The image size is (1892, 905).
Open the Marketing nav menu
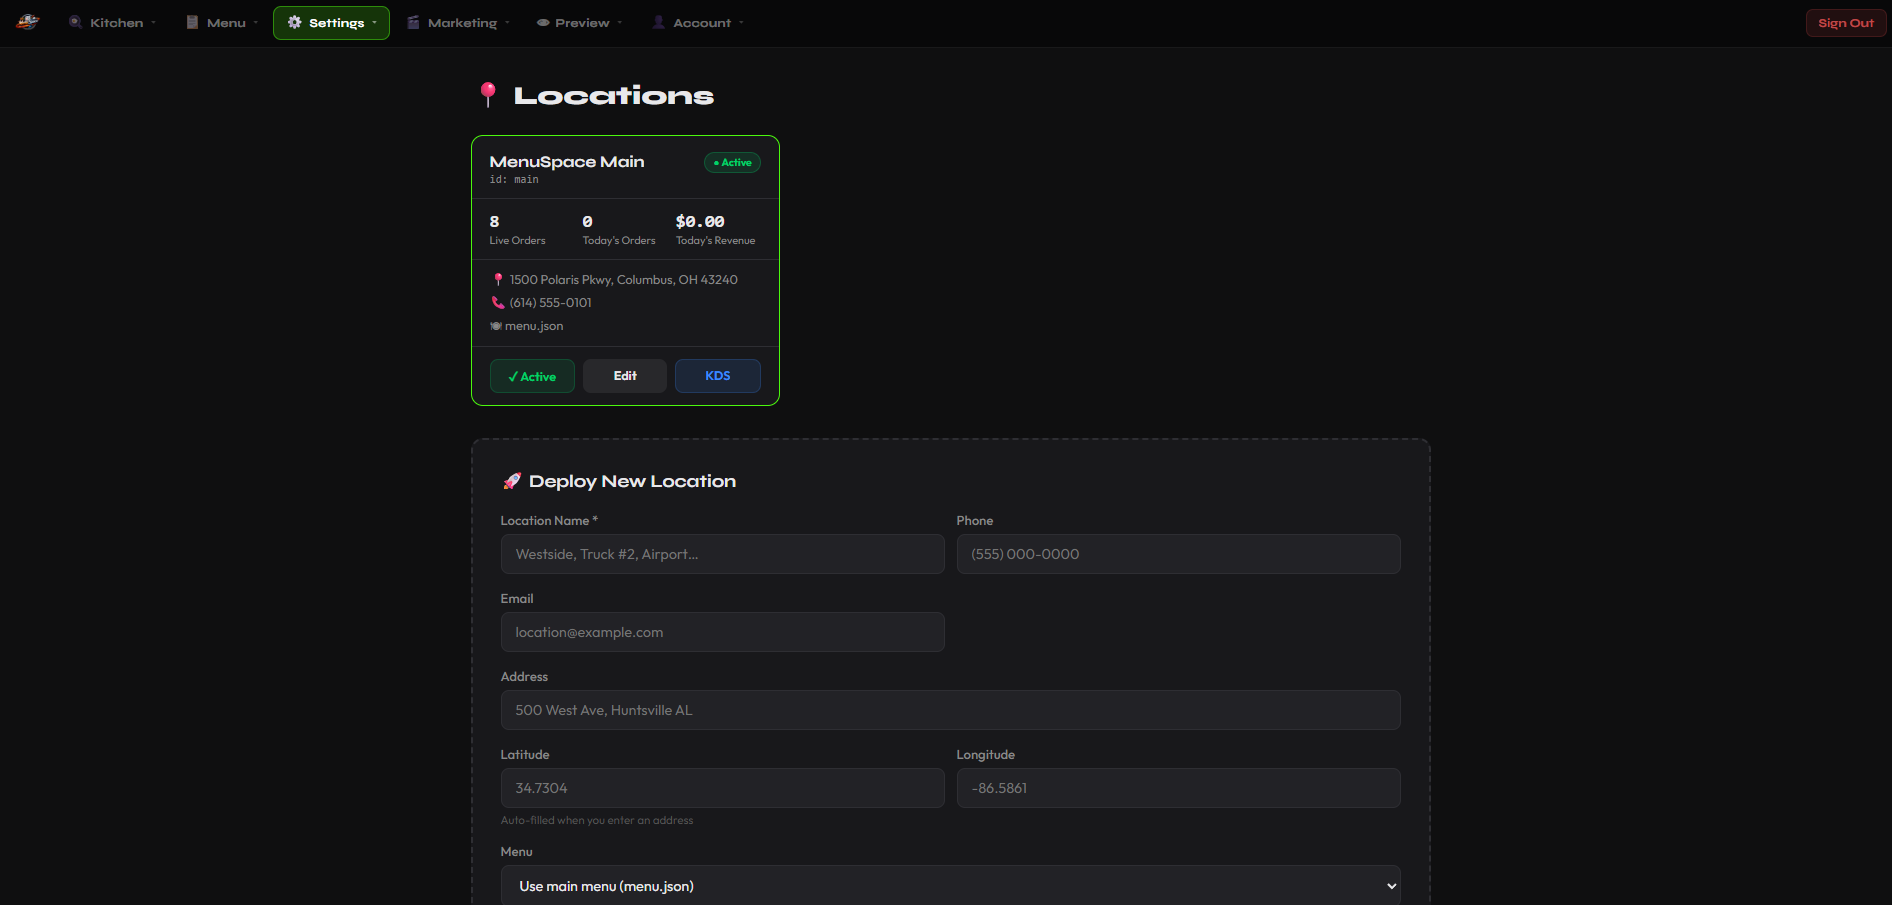point(459,23)
